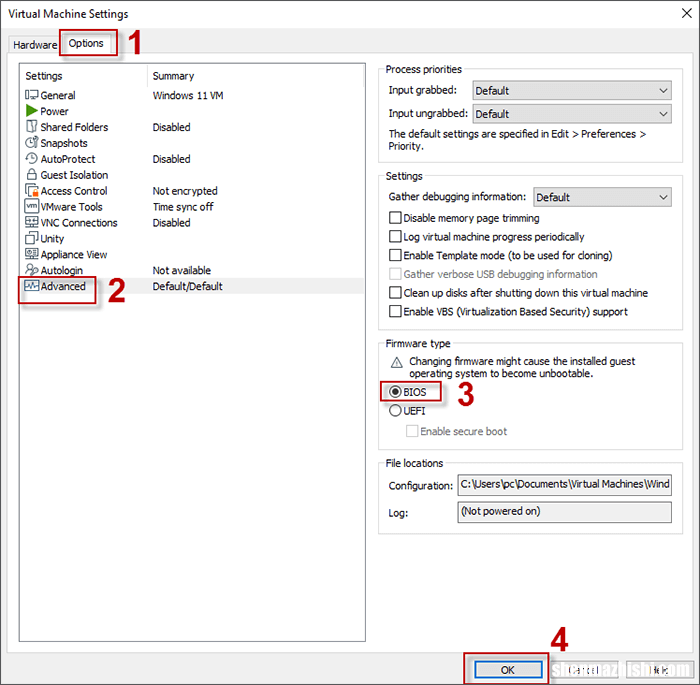Open the Input grabbed priority dropdown
The width and height of the screenshot is (700, 685).
click(572, 91)
